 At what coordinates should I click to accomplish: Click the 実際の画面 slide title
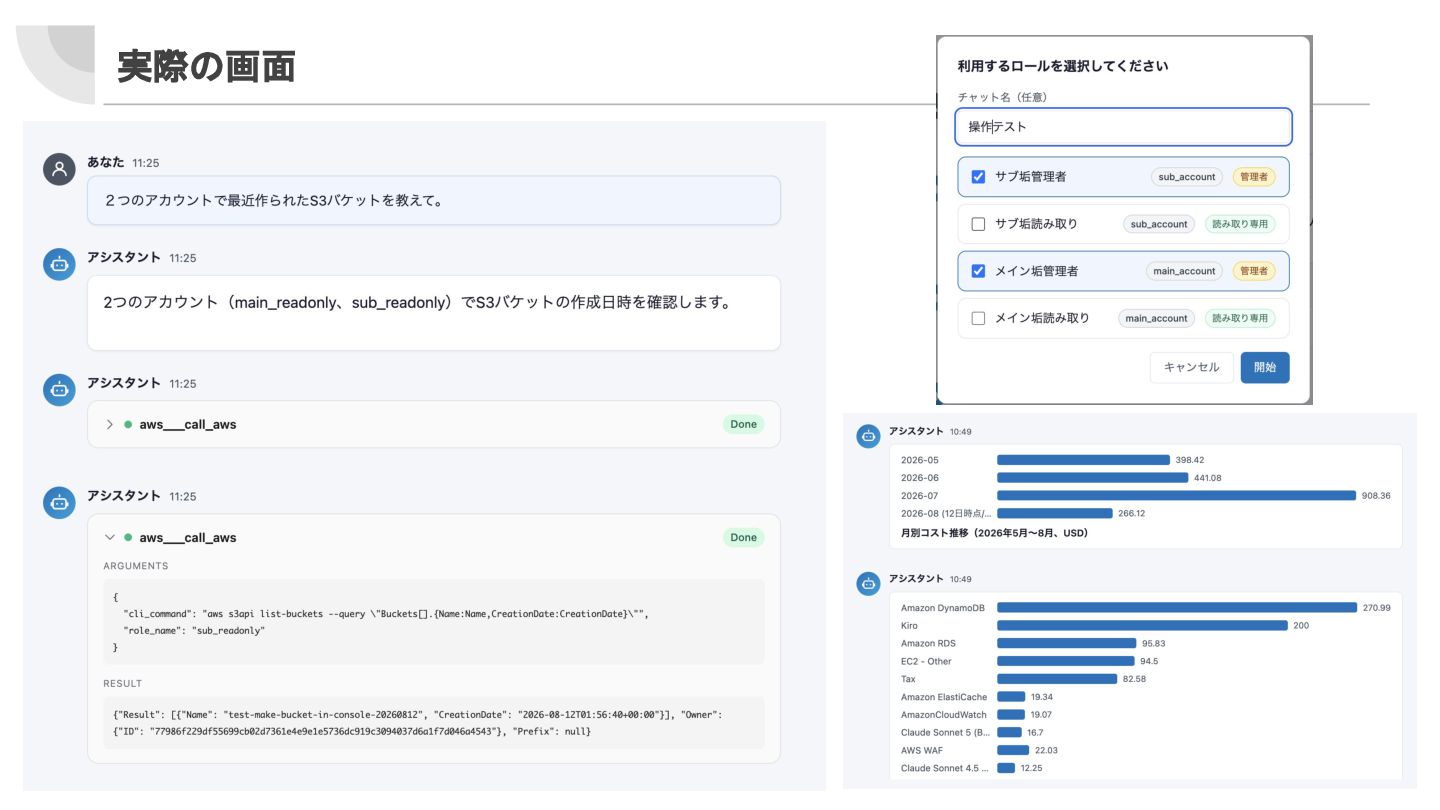click(x=206, y=66)
